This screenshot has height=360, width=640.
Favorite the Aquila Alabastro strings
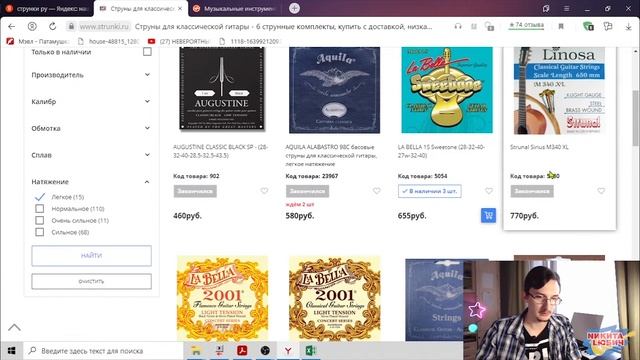[x=376, y=191]
